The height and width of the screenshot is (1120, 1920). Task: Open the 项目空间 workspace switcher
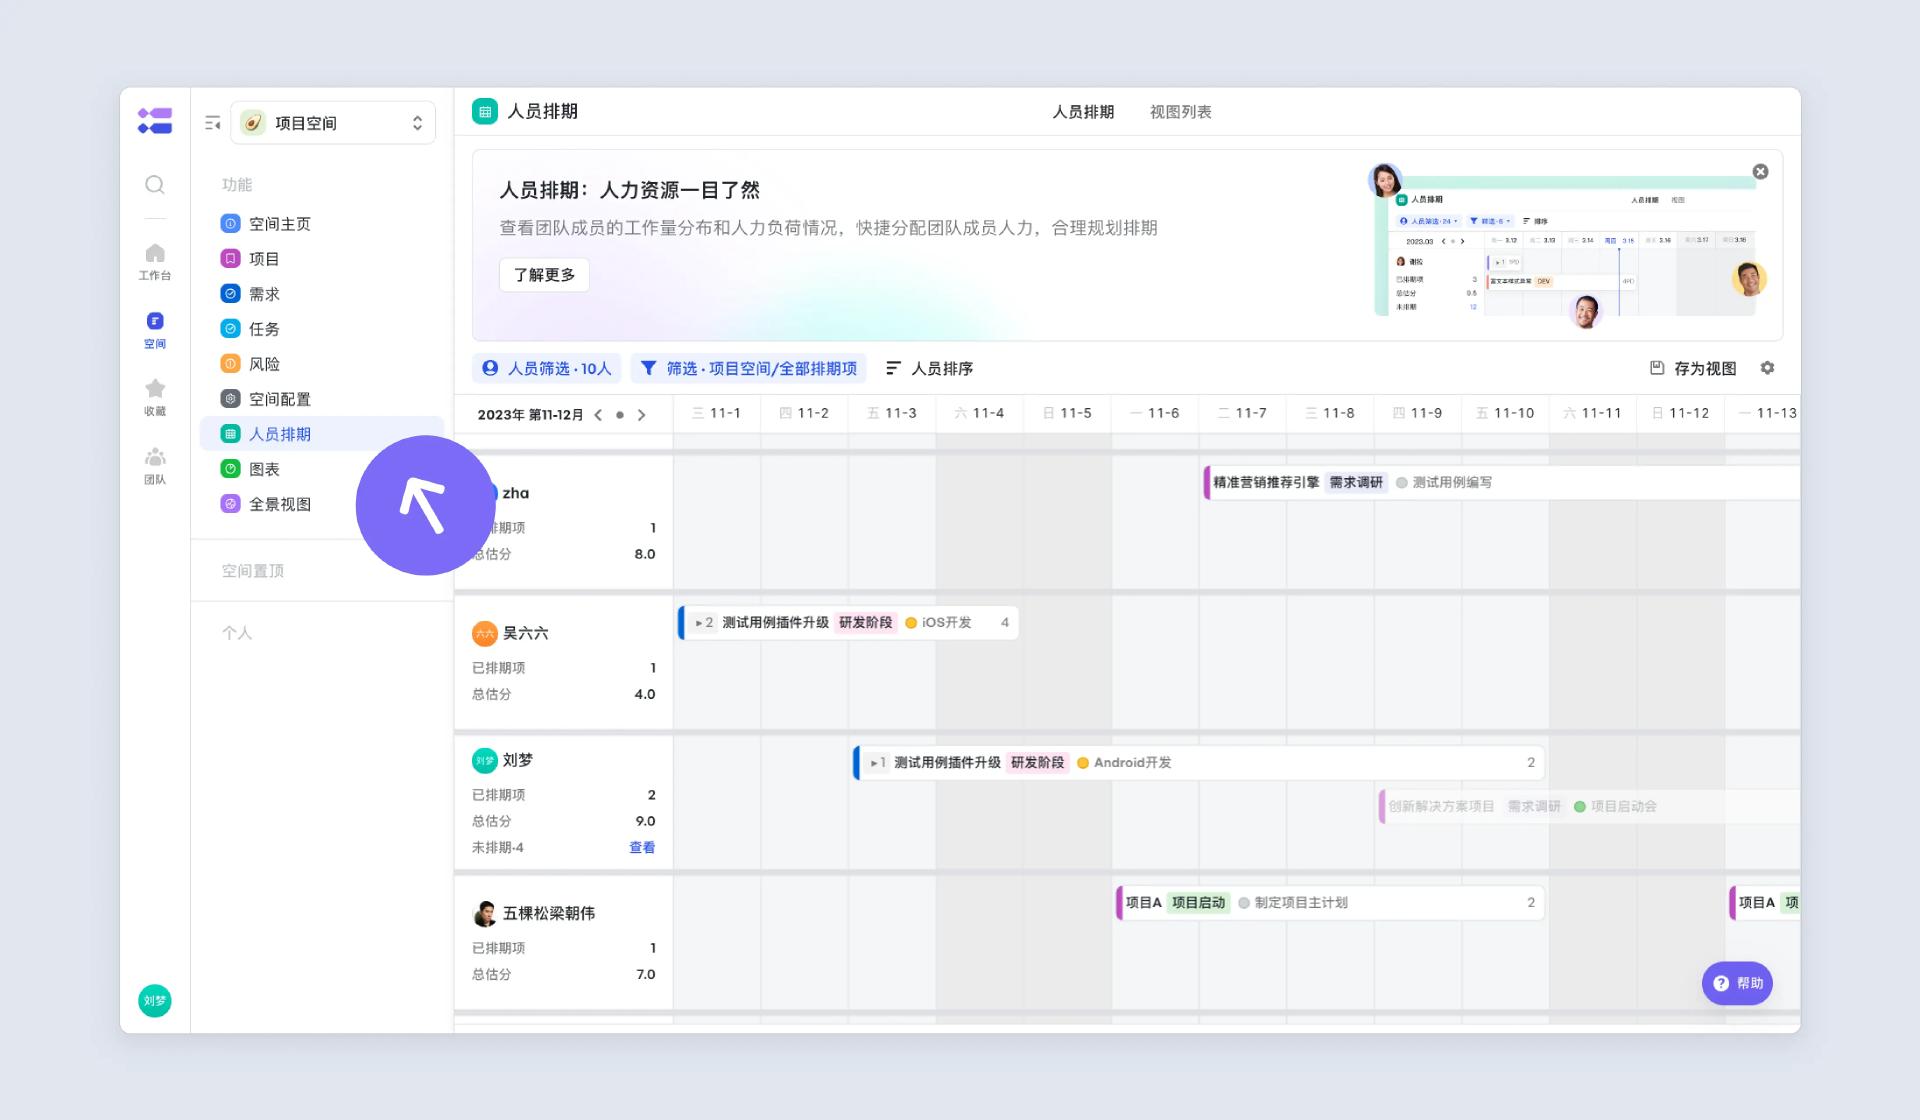(x=333, y=122)
